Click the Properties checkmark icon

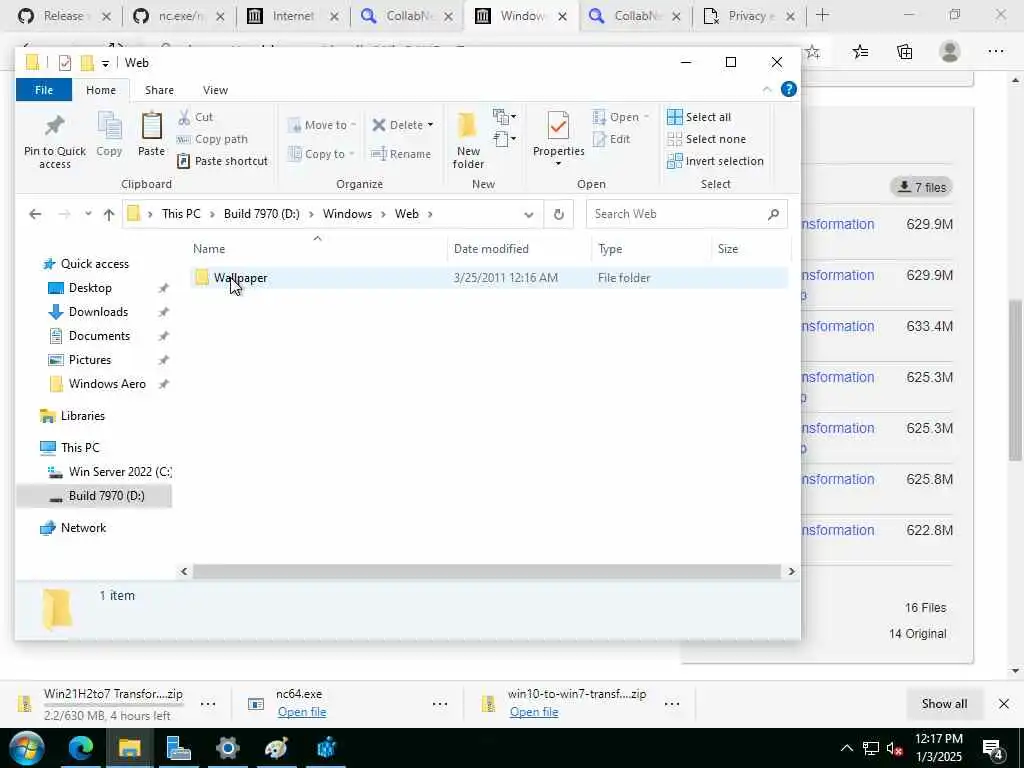pos(558,125)
